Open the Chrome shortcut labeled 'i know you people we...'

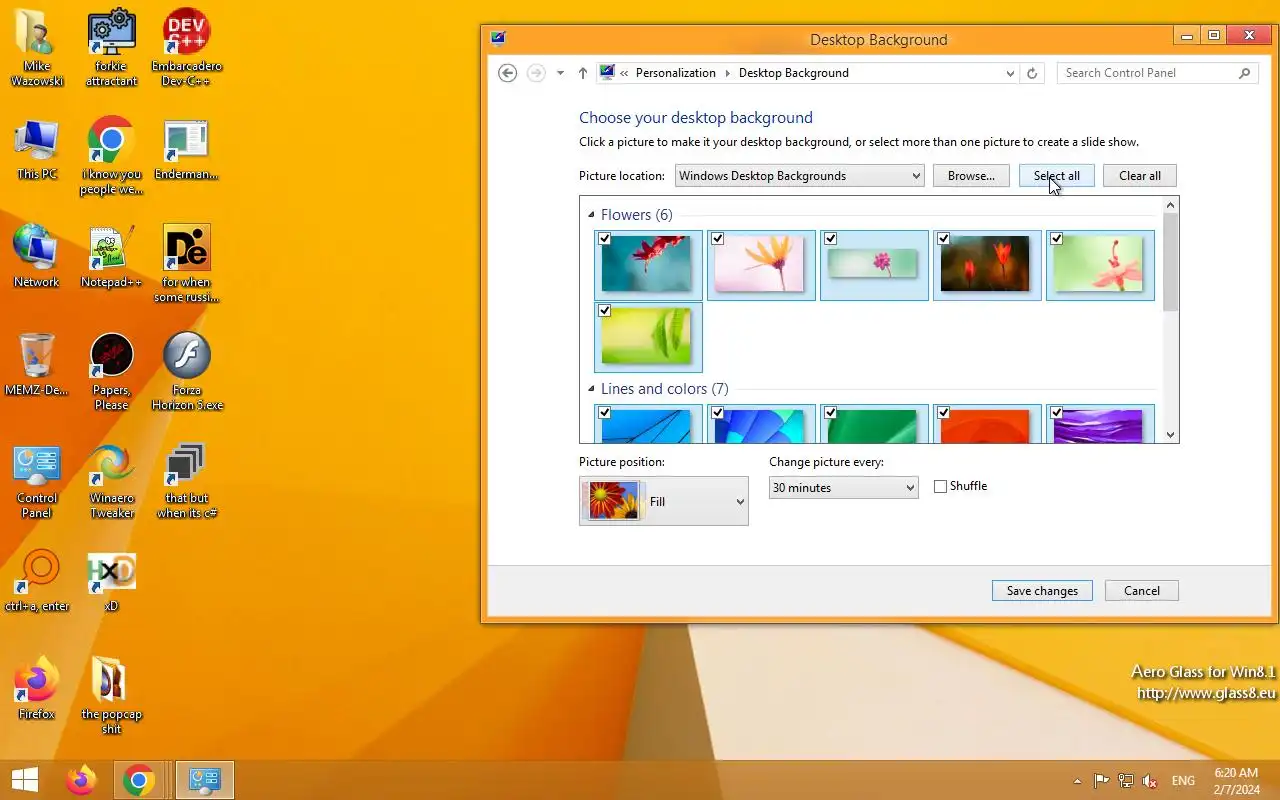coord(111,157)
